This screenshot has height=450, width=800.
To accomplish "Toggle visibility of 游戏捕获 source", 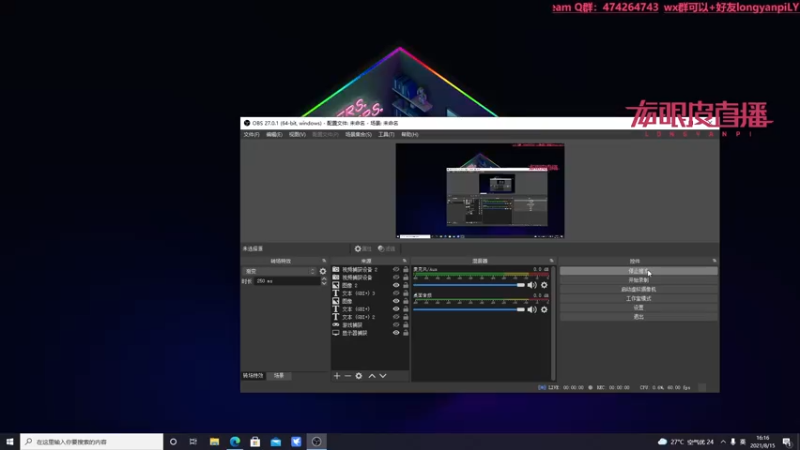I will [396, 325].
